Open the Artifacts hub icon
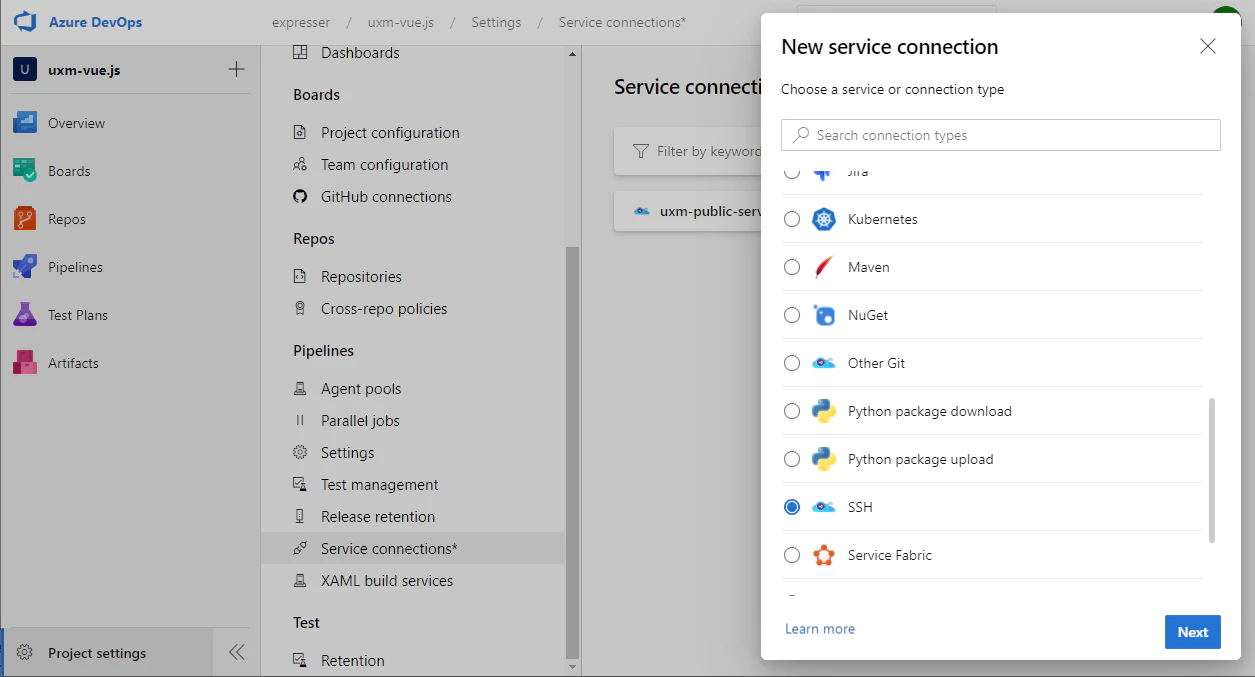Screen dimensions: 1255x677 (25, 363)
